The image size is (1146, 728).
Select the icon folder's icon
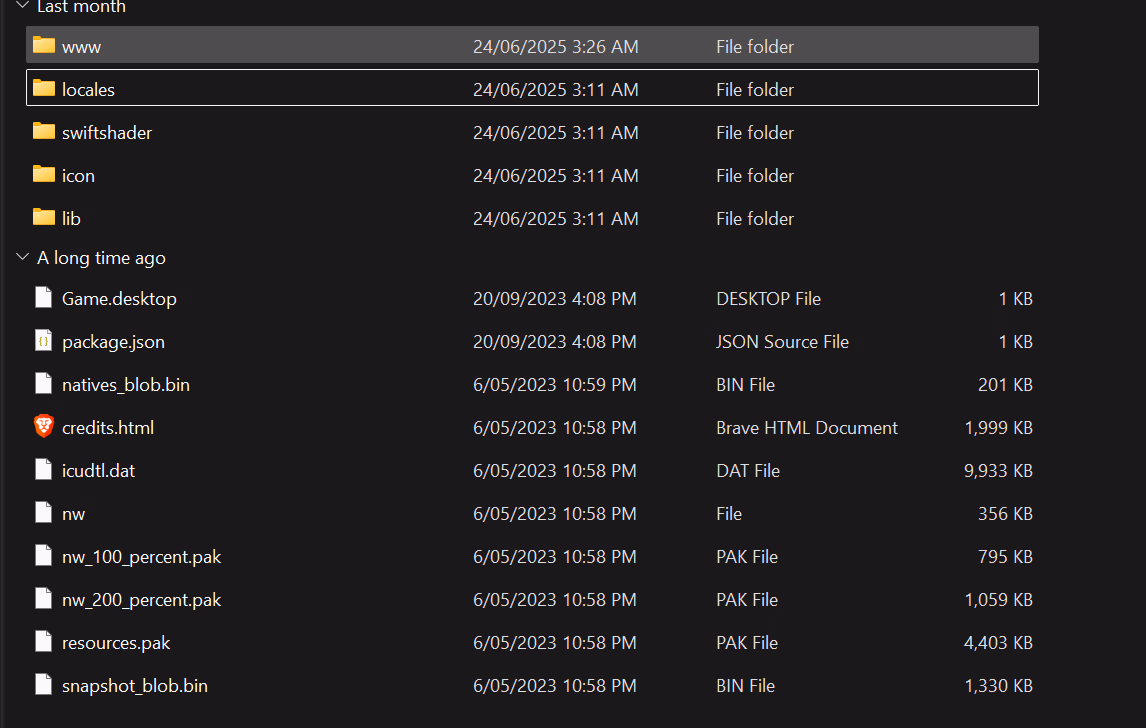[43, 174]
